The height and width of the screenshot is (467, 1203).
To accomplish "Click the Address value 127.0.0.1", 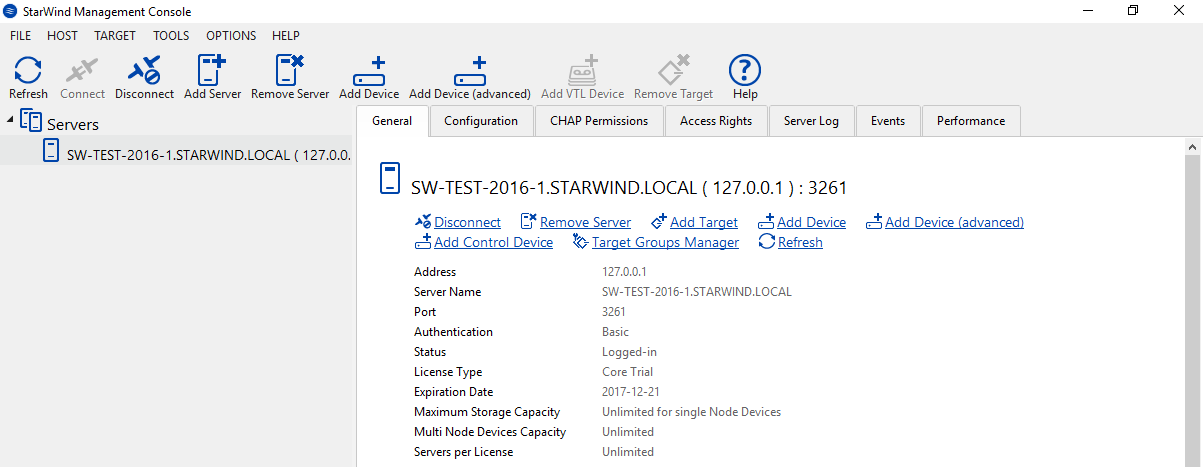I will click(x=625, y=272).
